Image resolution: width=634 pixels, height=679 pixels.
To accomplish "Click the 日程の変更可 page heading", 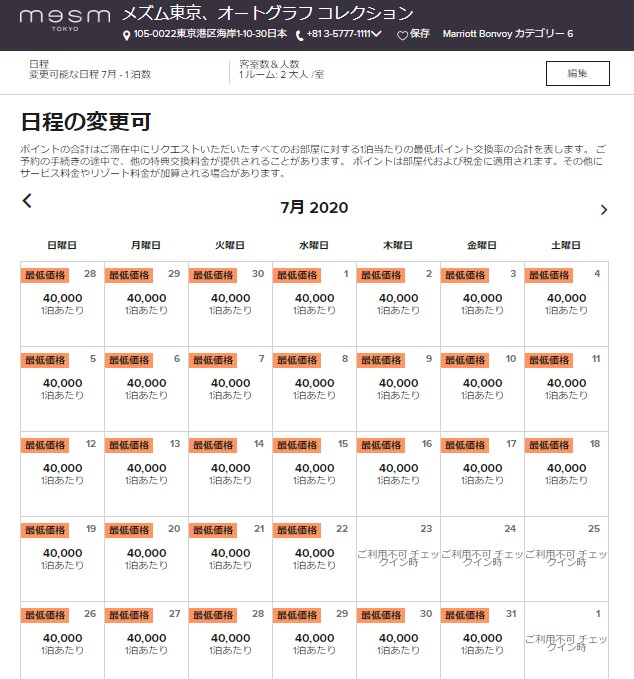I will (x=86, y=122).
